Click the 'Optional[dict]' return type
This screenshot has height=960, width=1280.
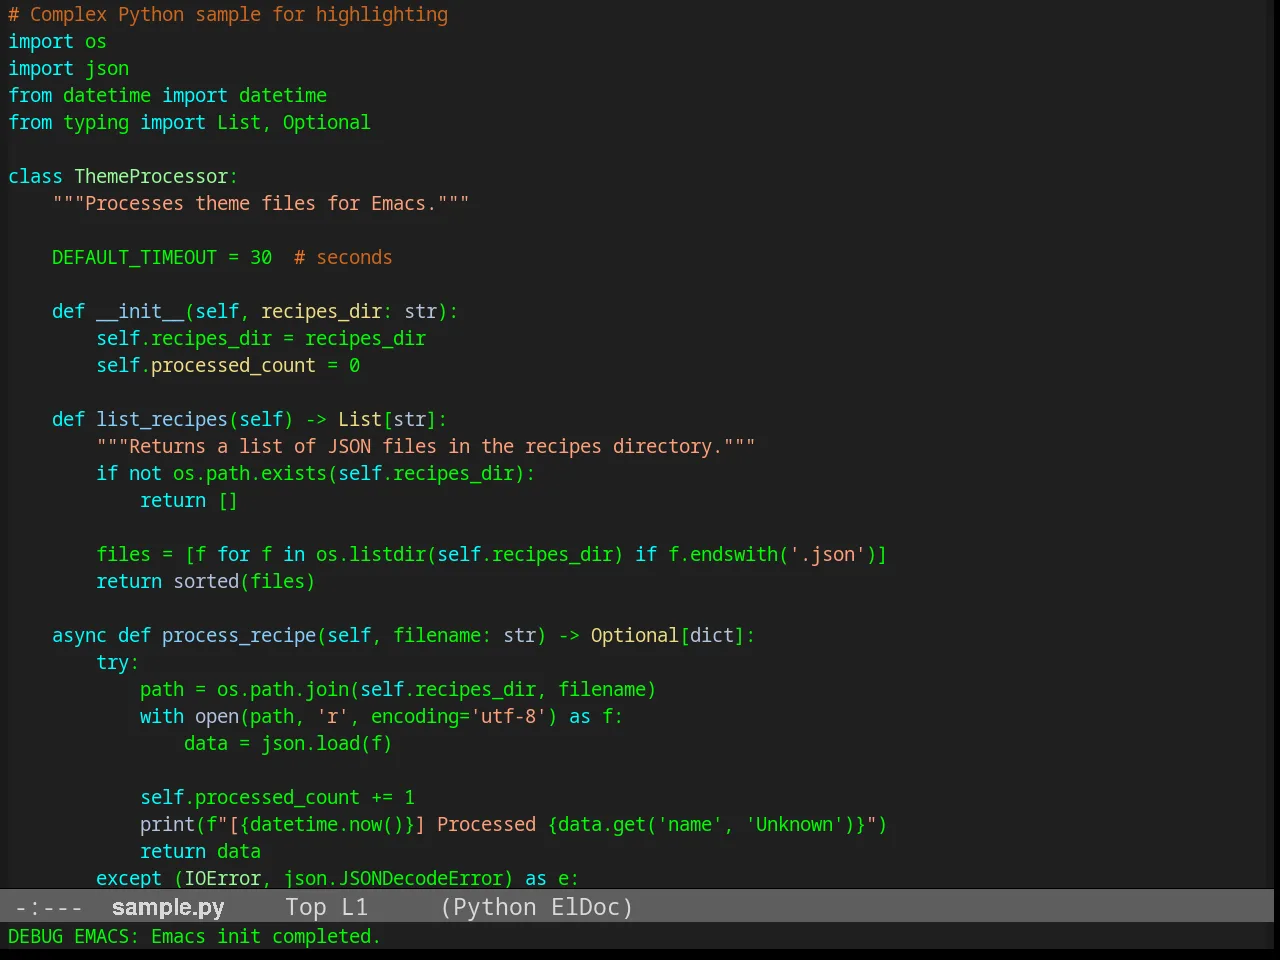pos(668,636)
